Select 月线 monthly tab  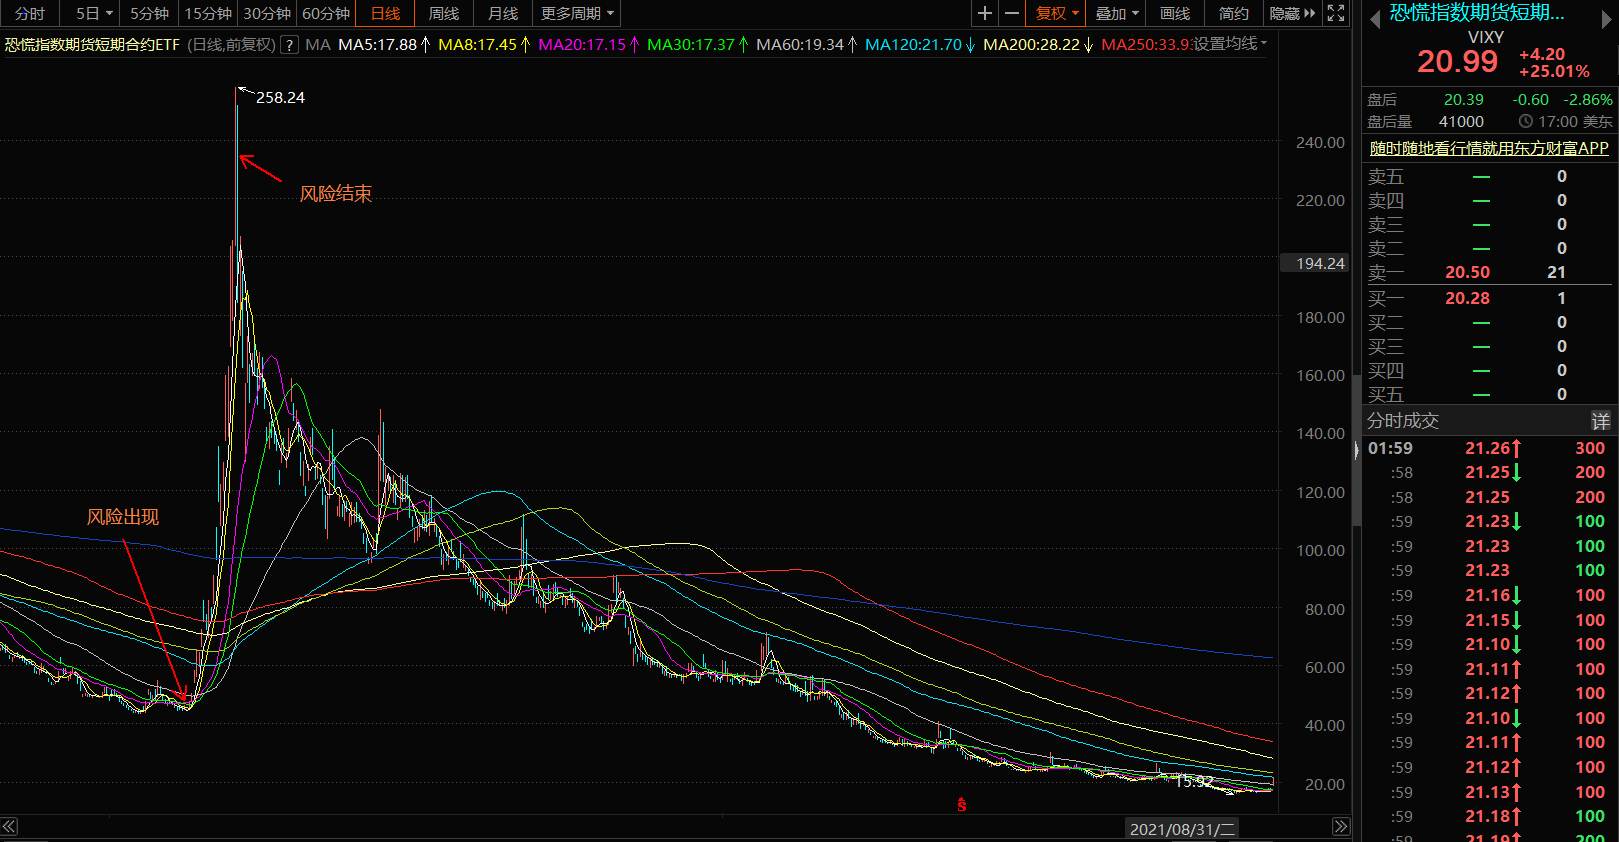(503, 13)
